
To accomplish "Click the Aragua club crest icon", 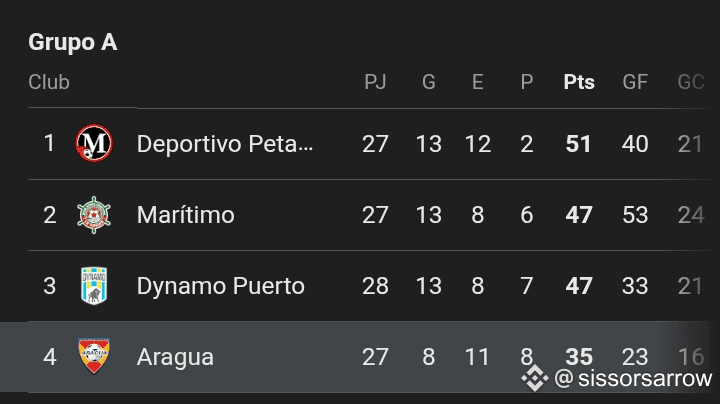I will pos(94,356).
